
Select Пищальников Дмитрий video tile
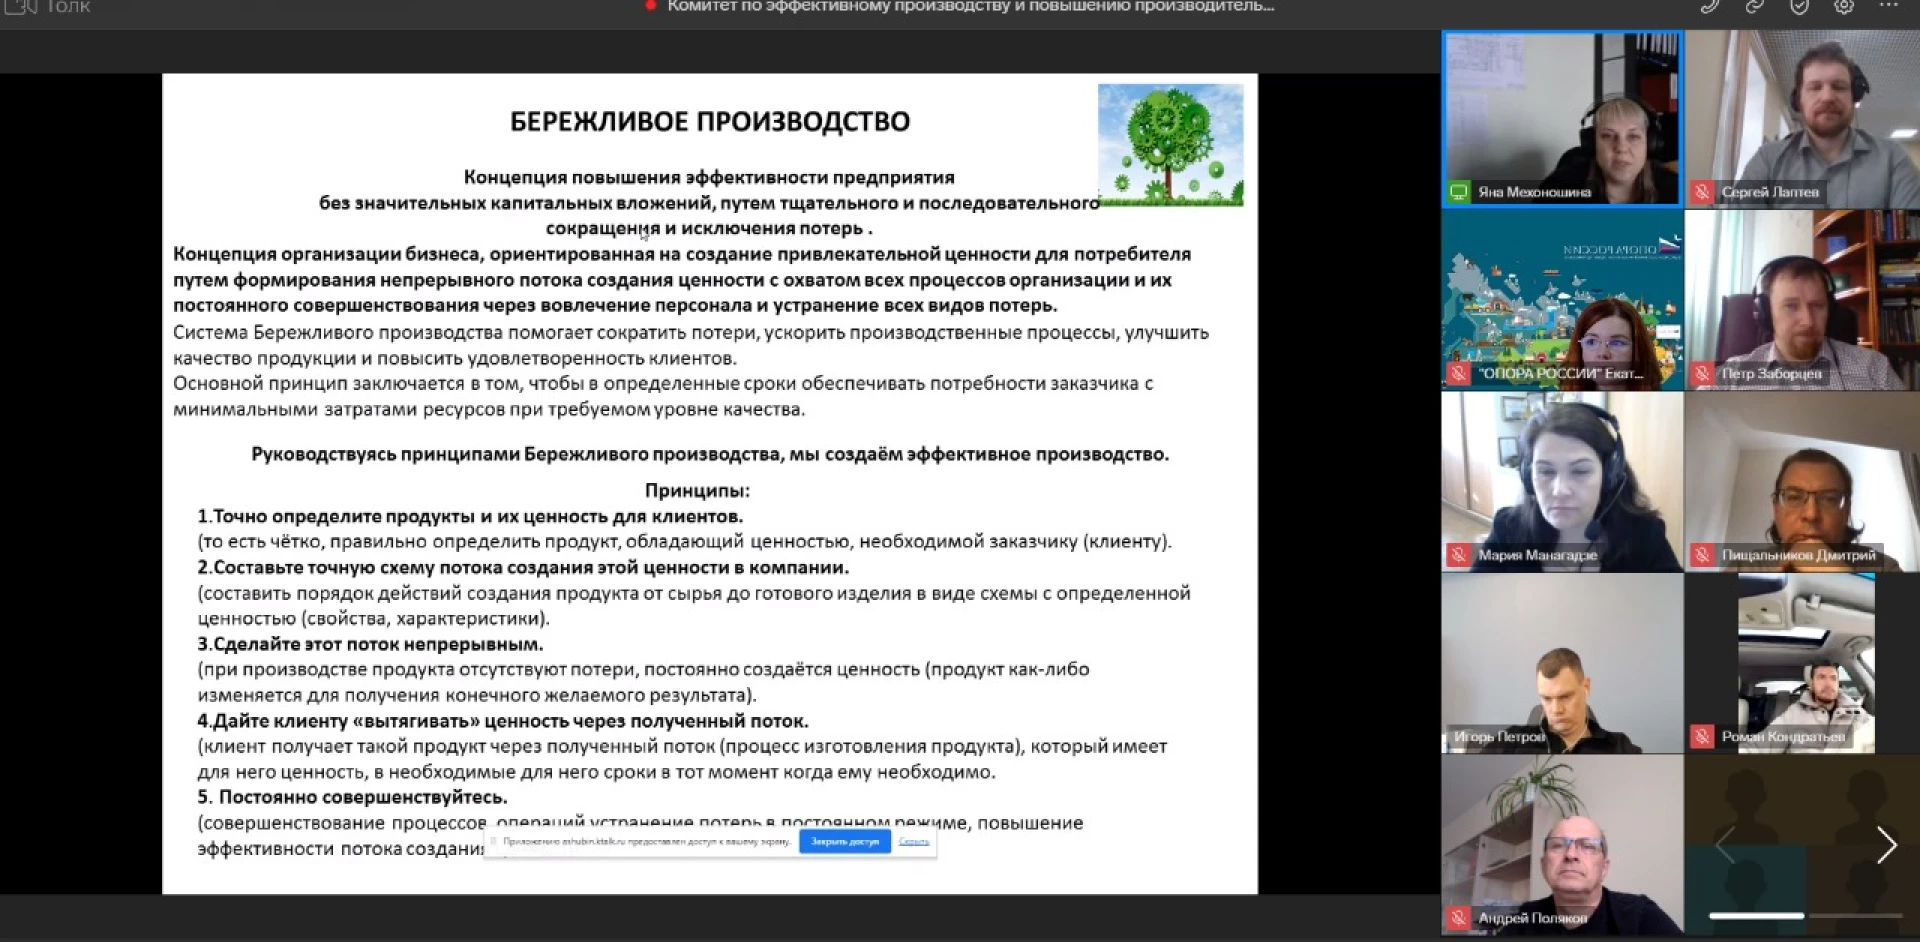[1803, 482]
